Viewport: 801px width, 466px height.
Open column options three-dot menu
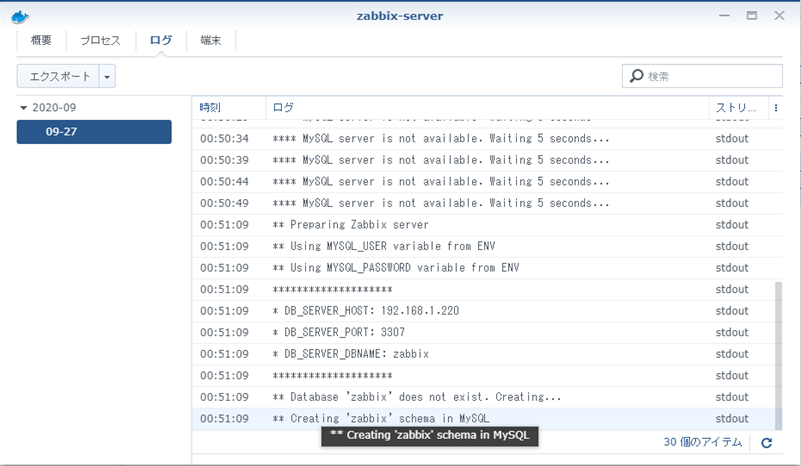tap(775, 108)
